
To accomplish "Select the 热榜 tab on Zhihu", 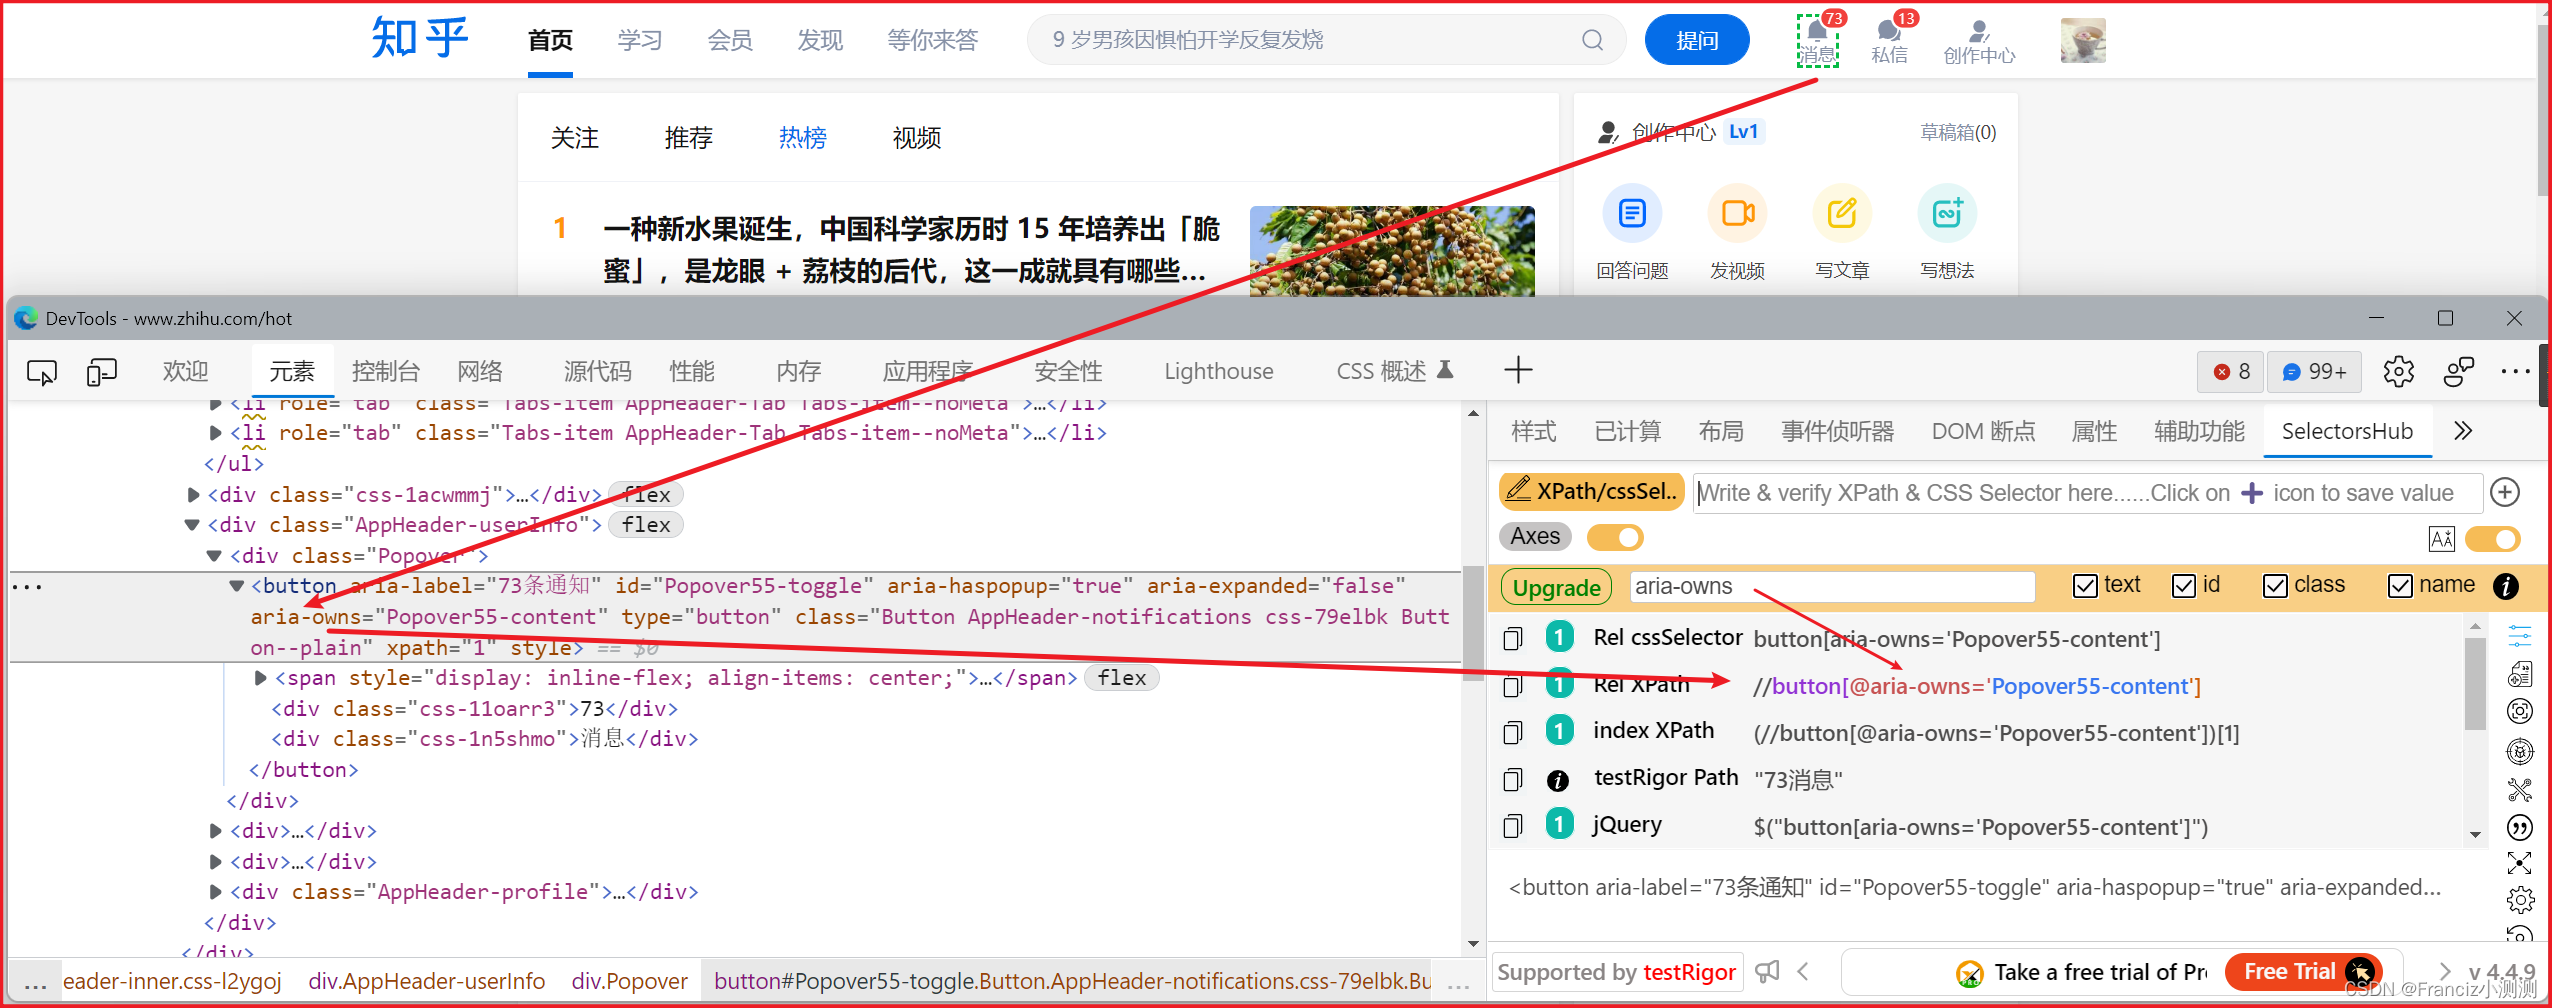I will coord(802,138).
